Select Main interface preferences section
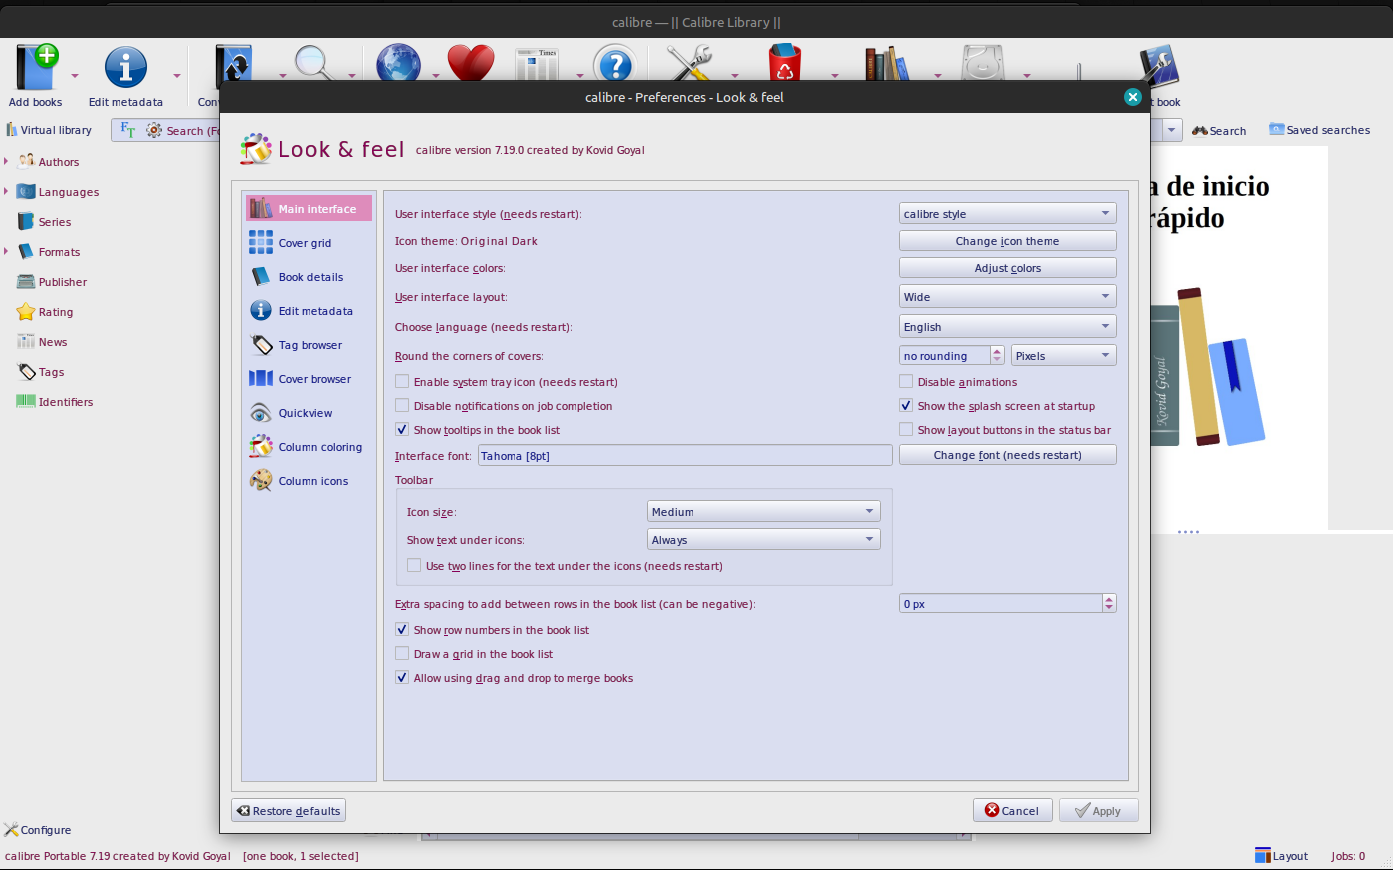 tap(309, 209)
